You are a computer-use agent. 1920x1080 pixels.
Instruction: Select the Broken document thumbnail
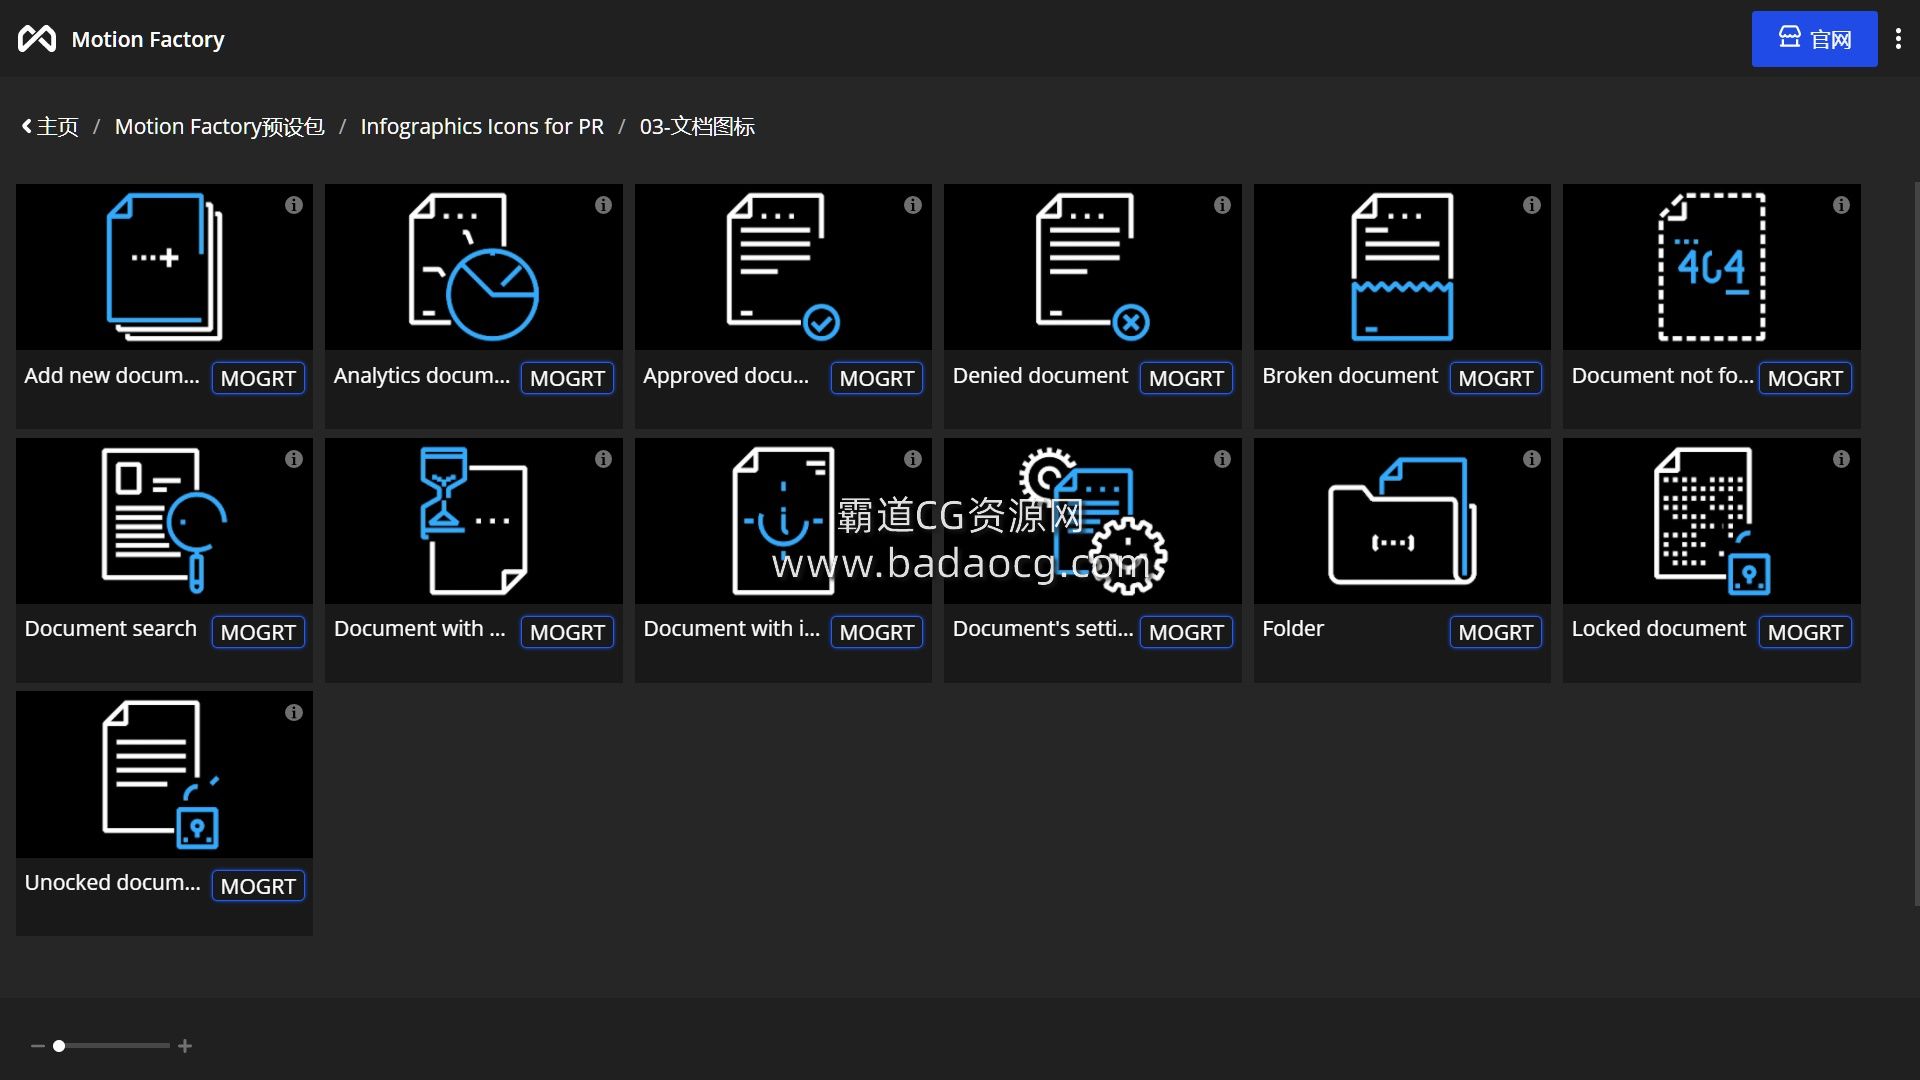pos(1402,267)
